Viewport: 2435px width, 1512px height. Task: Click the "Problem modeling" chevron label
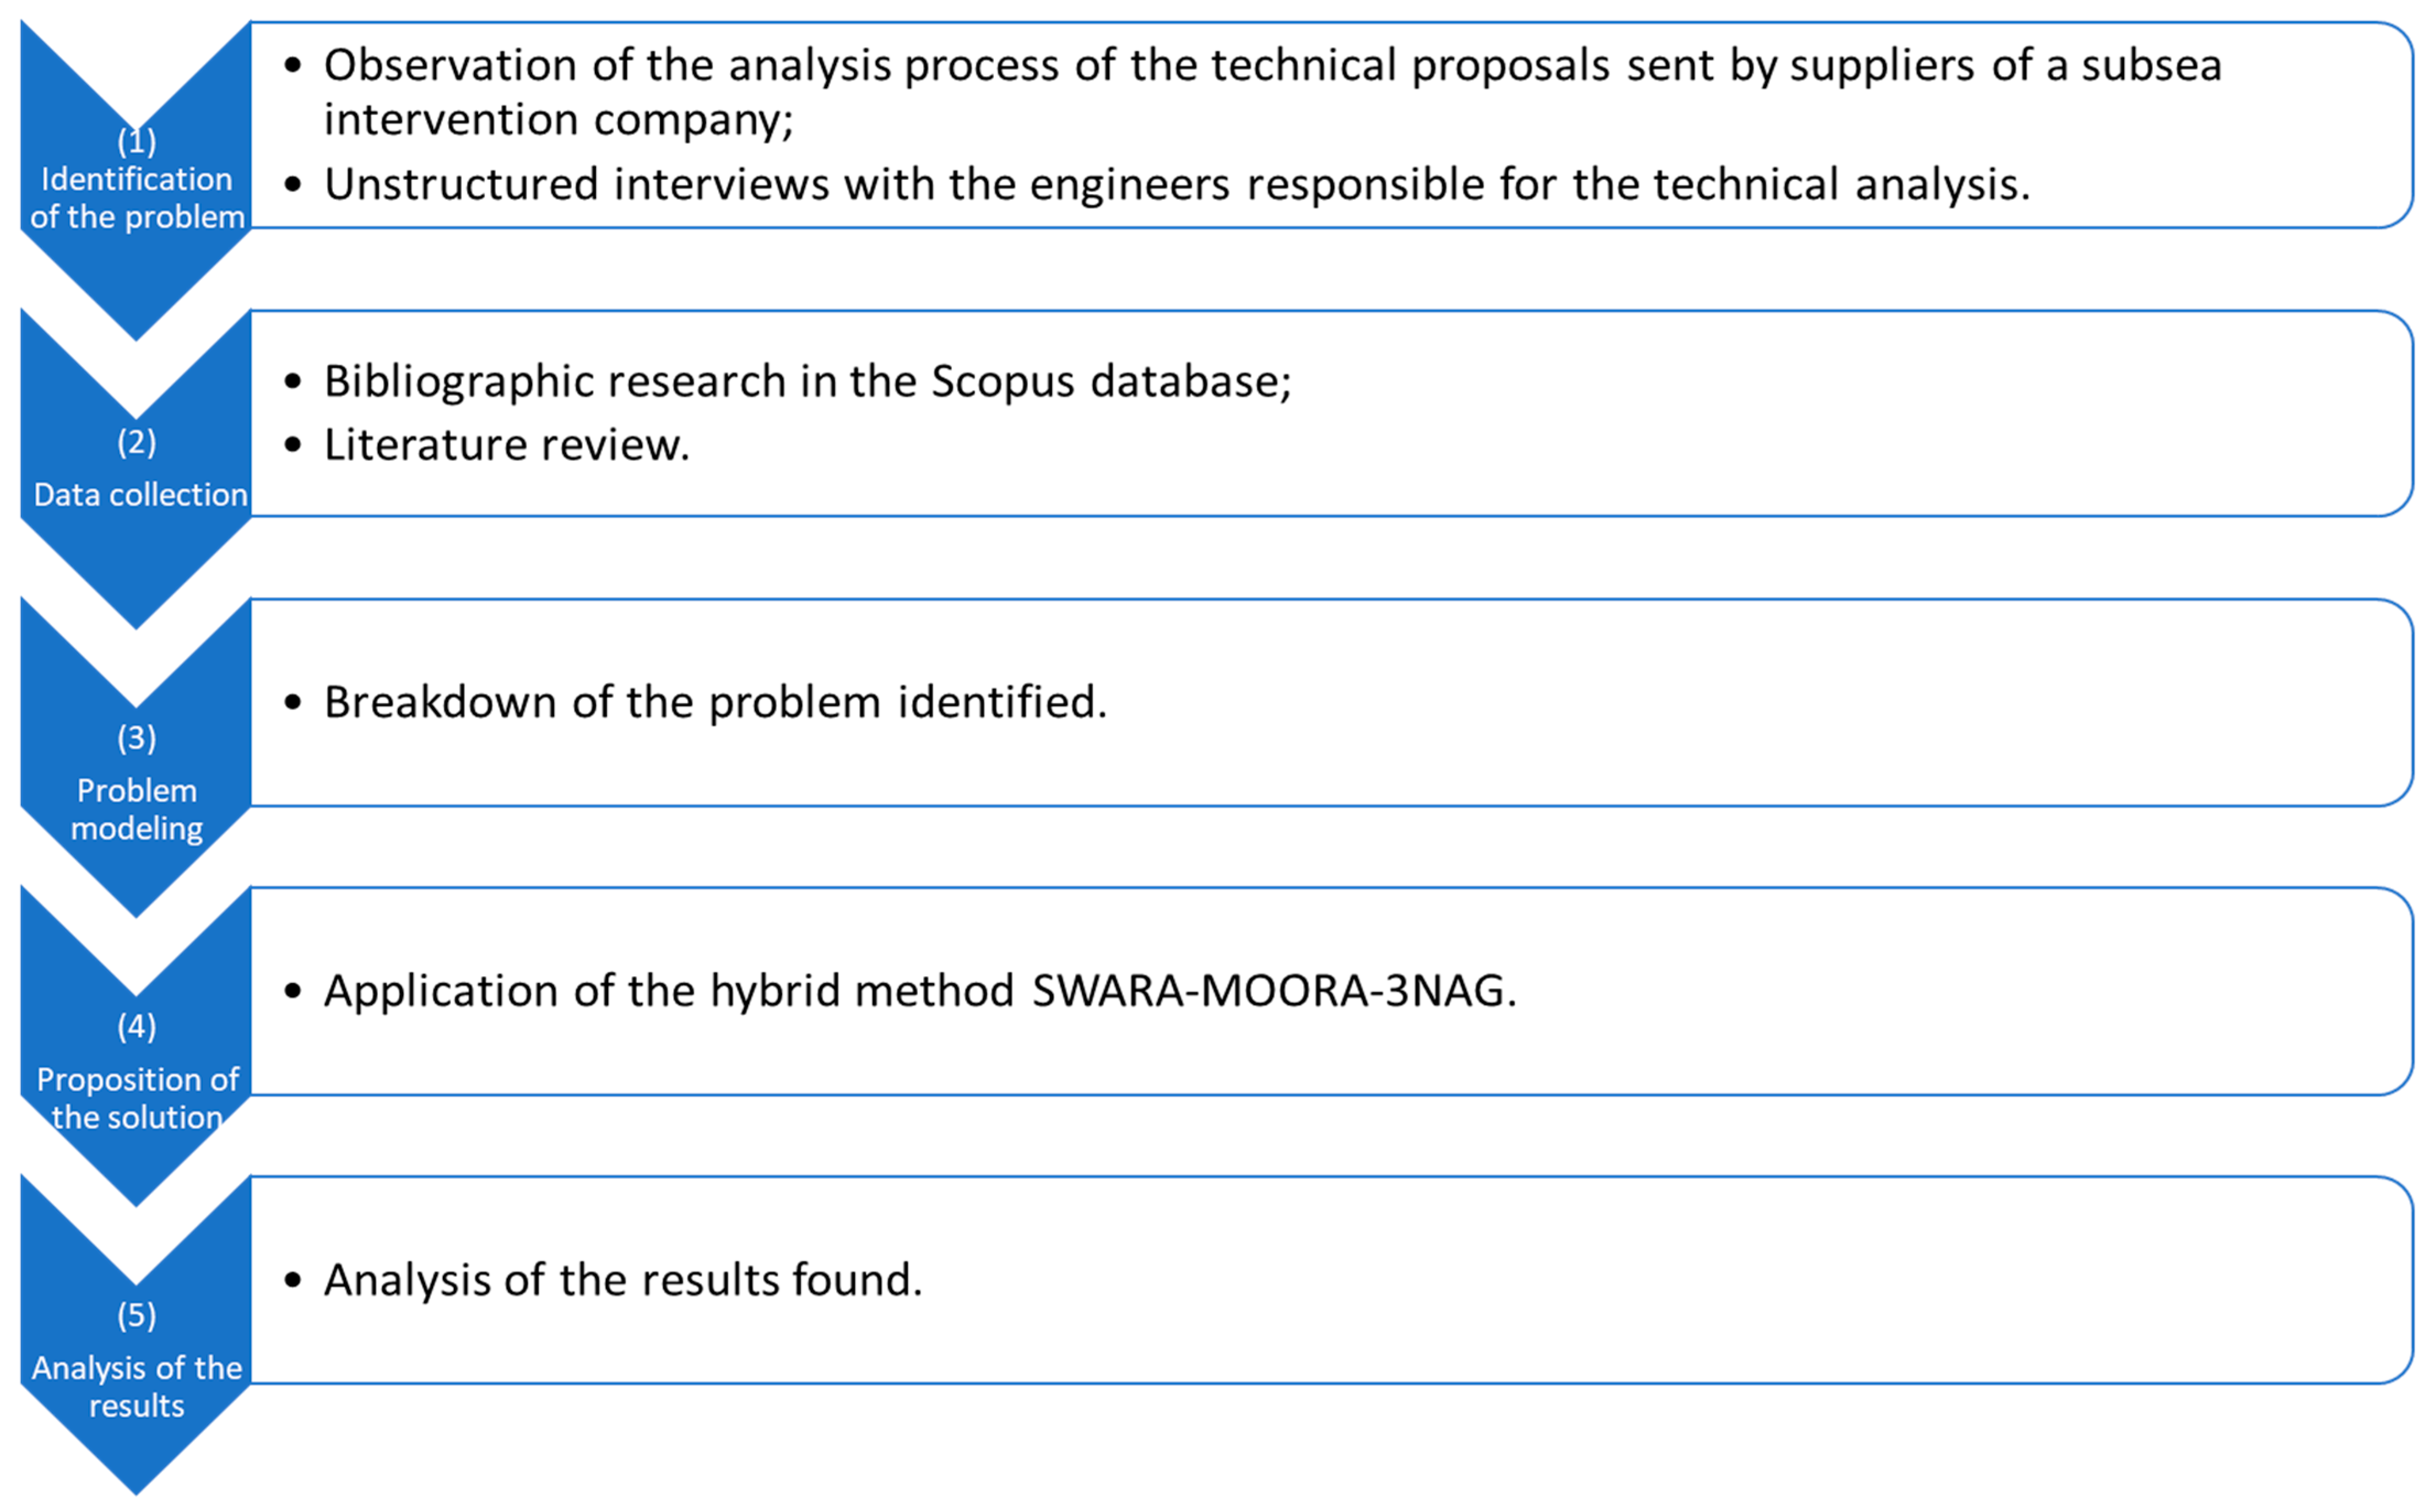pos(137,809)
